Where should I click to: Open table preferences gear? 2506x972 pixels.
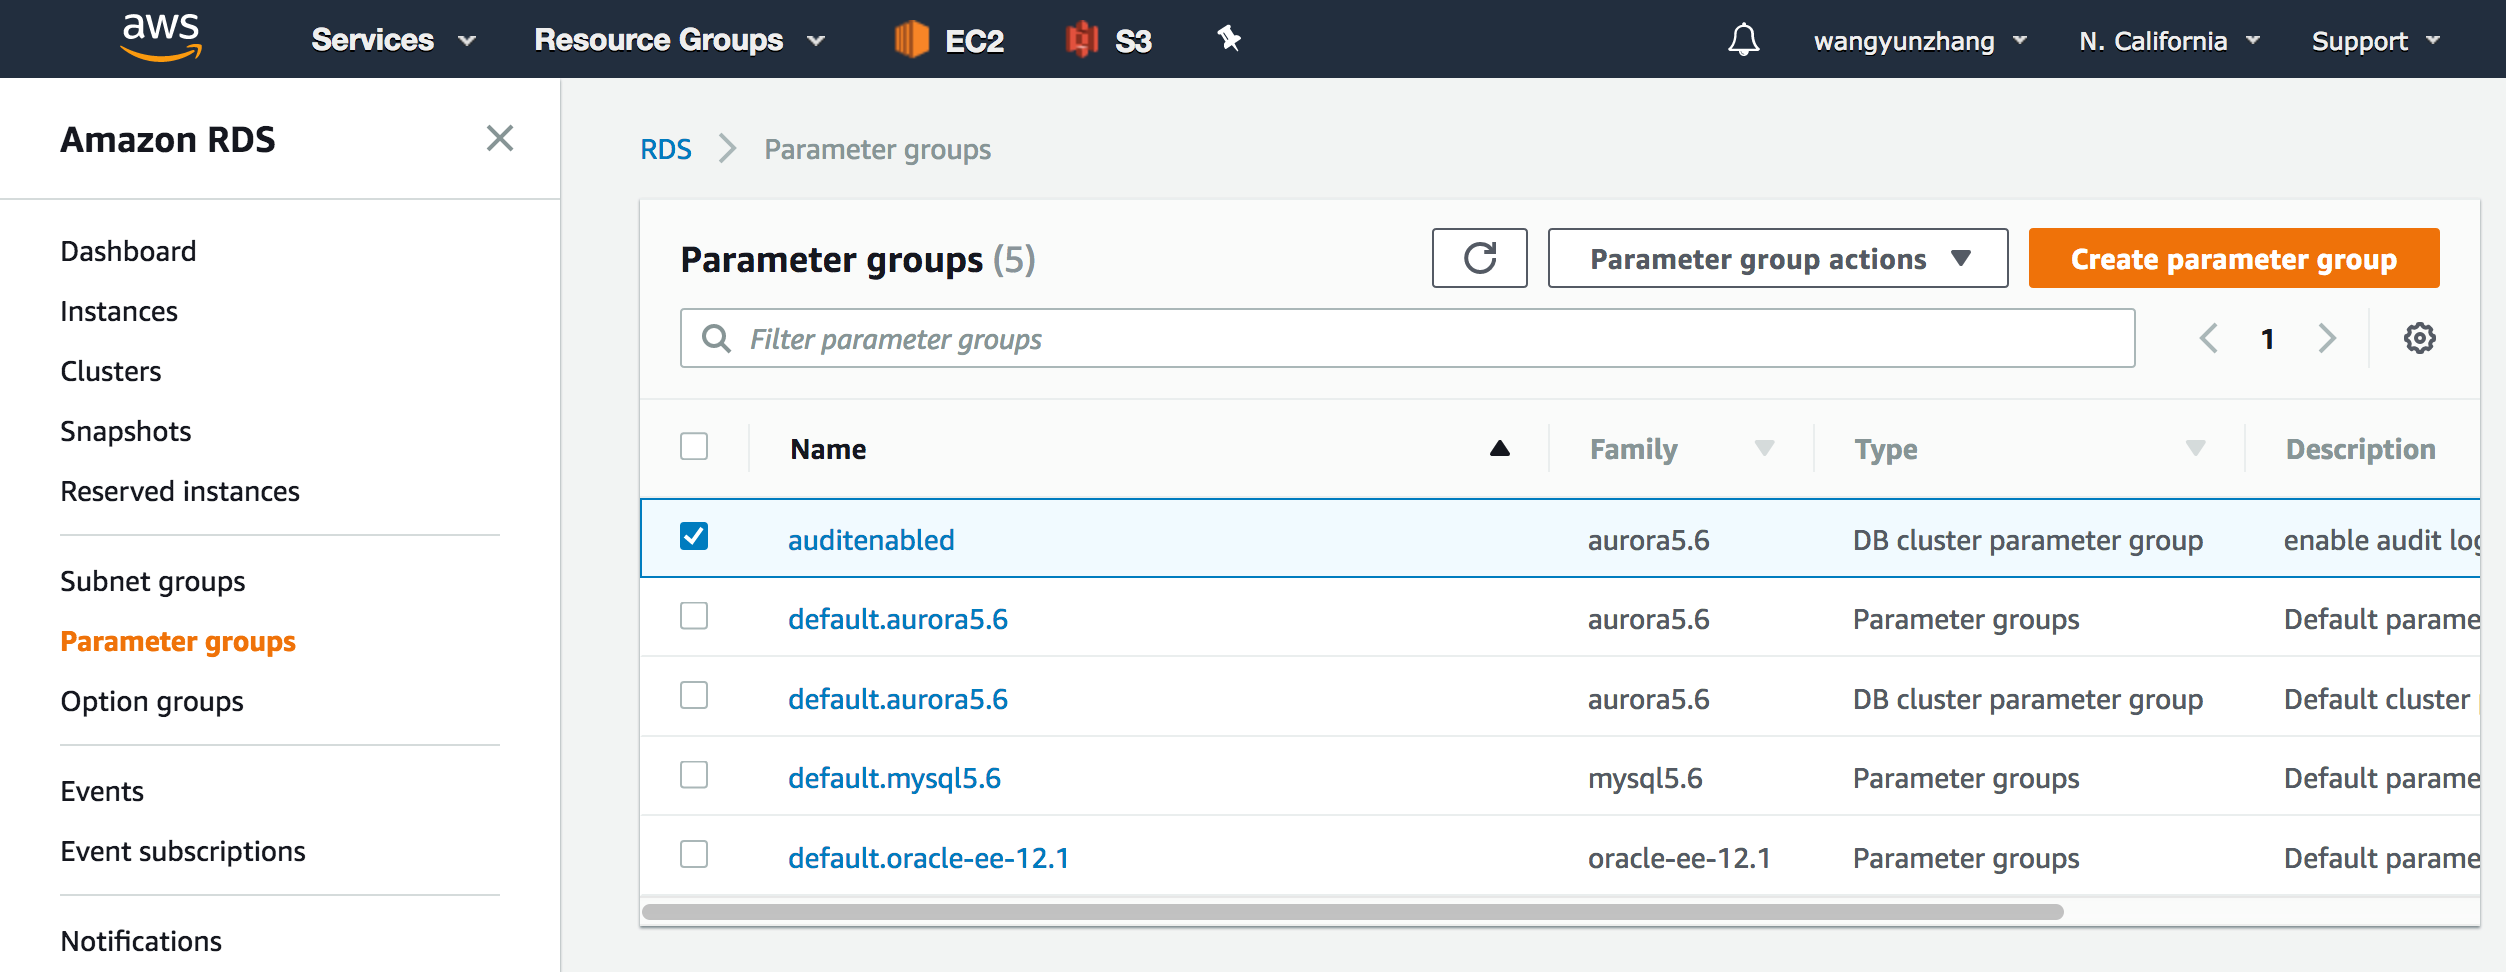[x=2420, y=338]
